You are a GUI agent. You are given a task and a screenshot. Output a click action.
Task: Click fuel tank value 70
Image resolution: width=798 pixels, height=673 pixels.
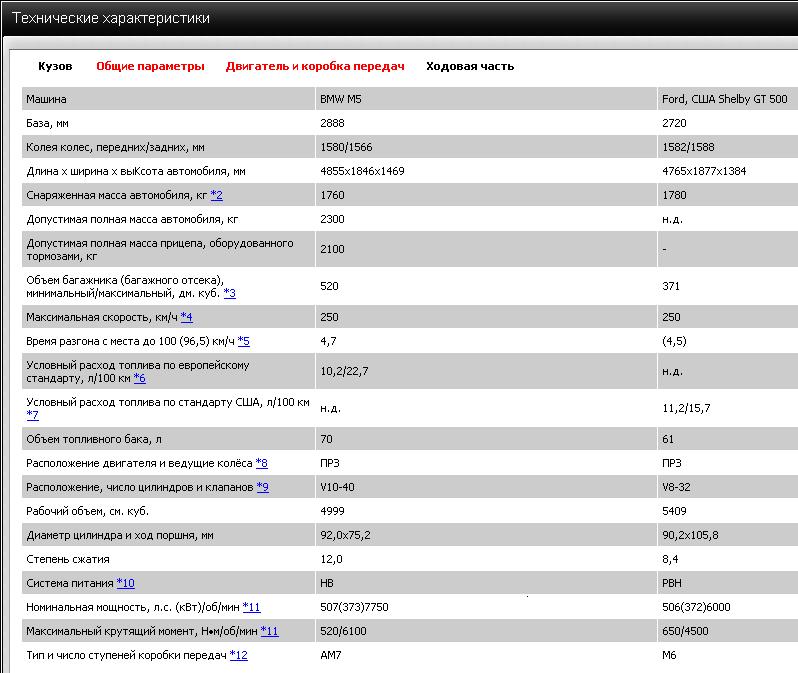[326, 439]
